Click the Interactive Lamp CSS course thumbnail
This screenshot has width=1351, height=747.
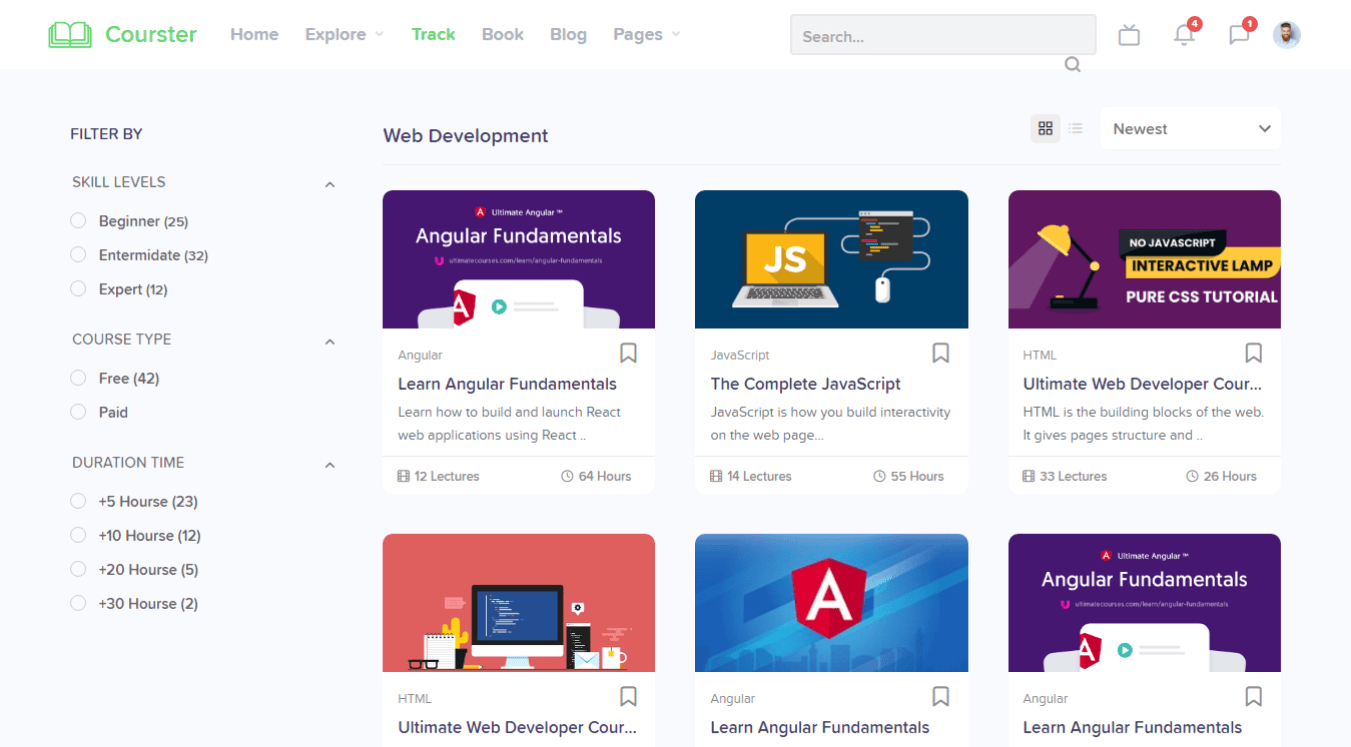tap(1144, 259)
